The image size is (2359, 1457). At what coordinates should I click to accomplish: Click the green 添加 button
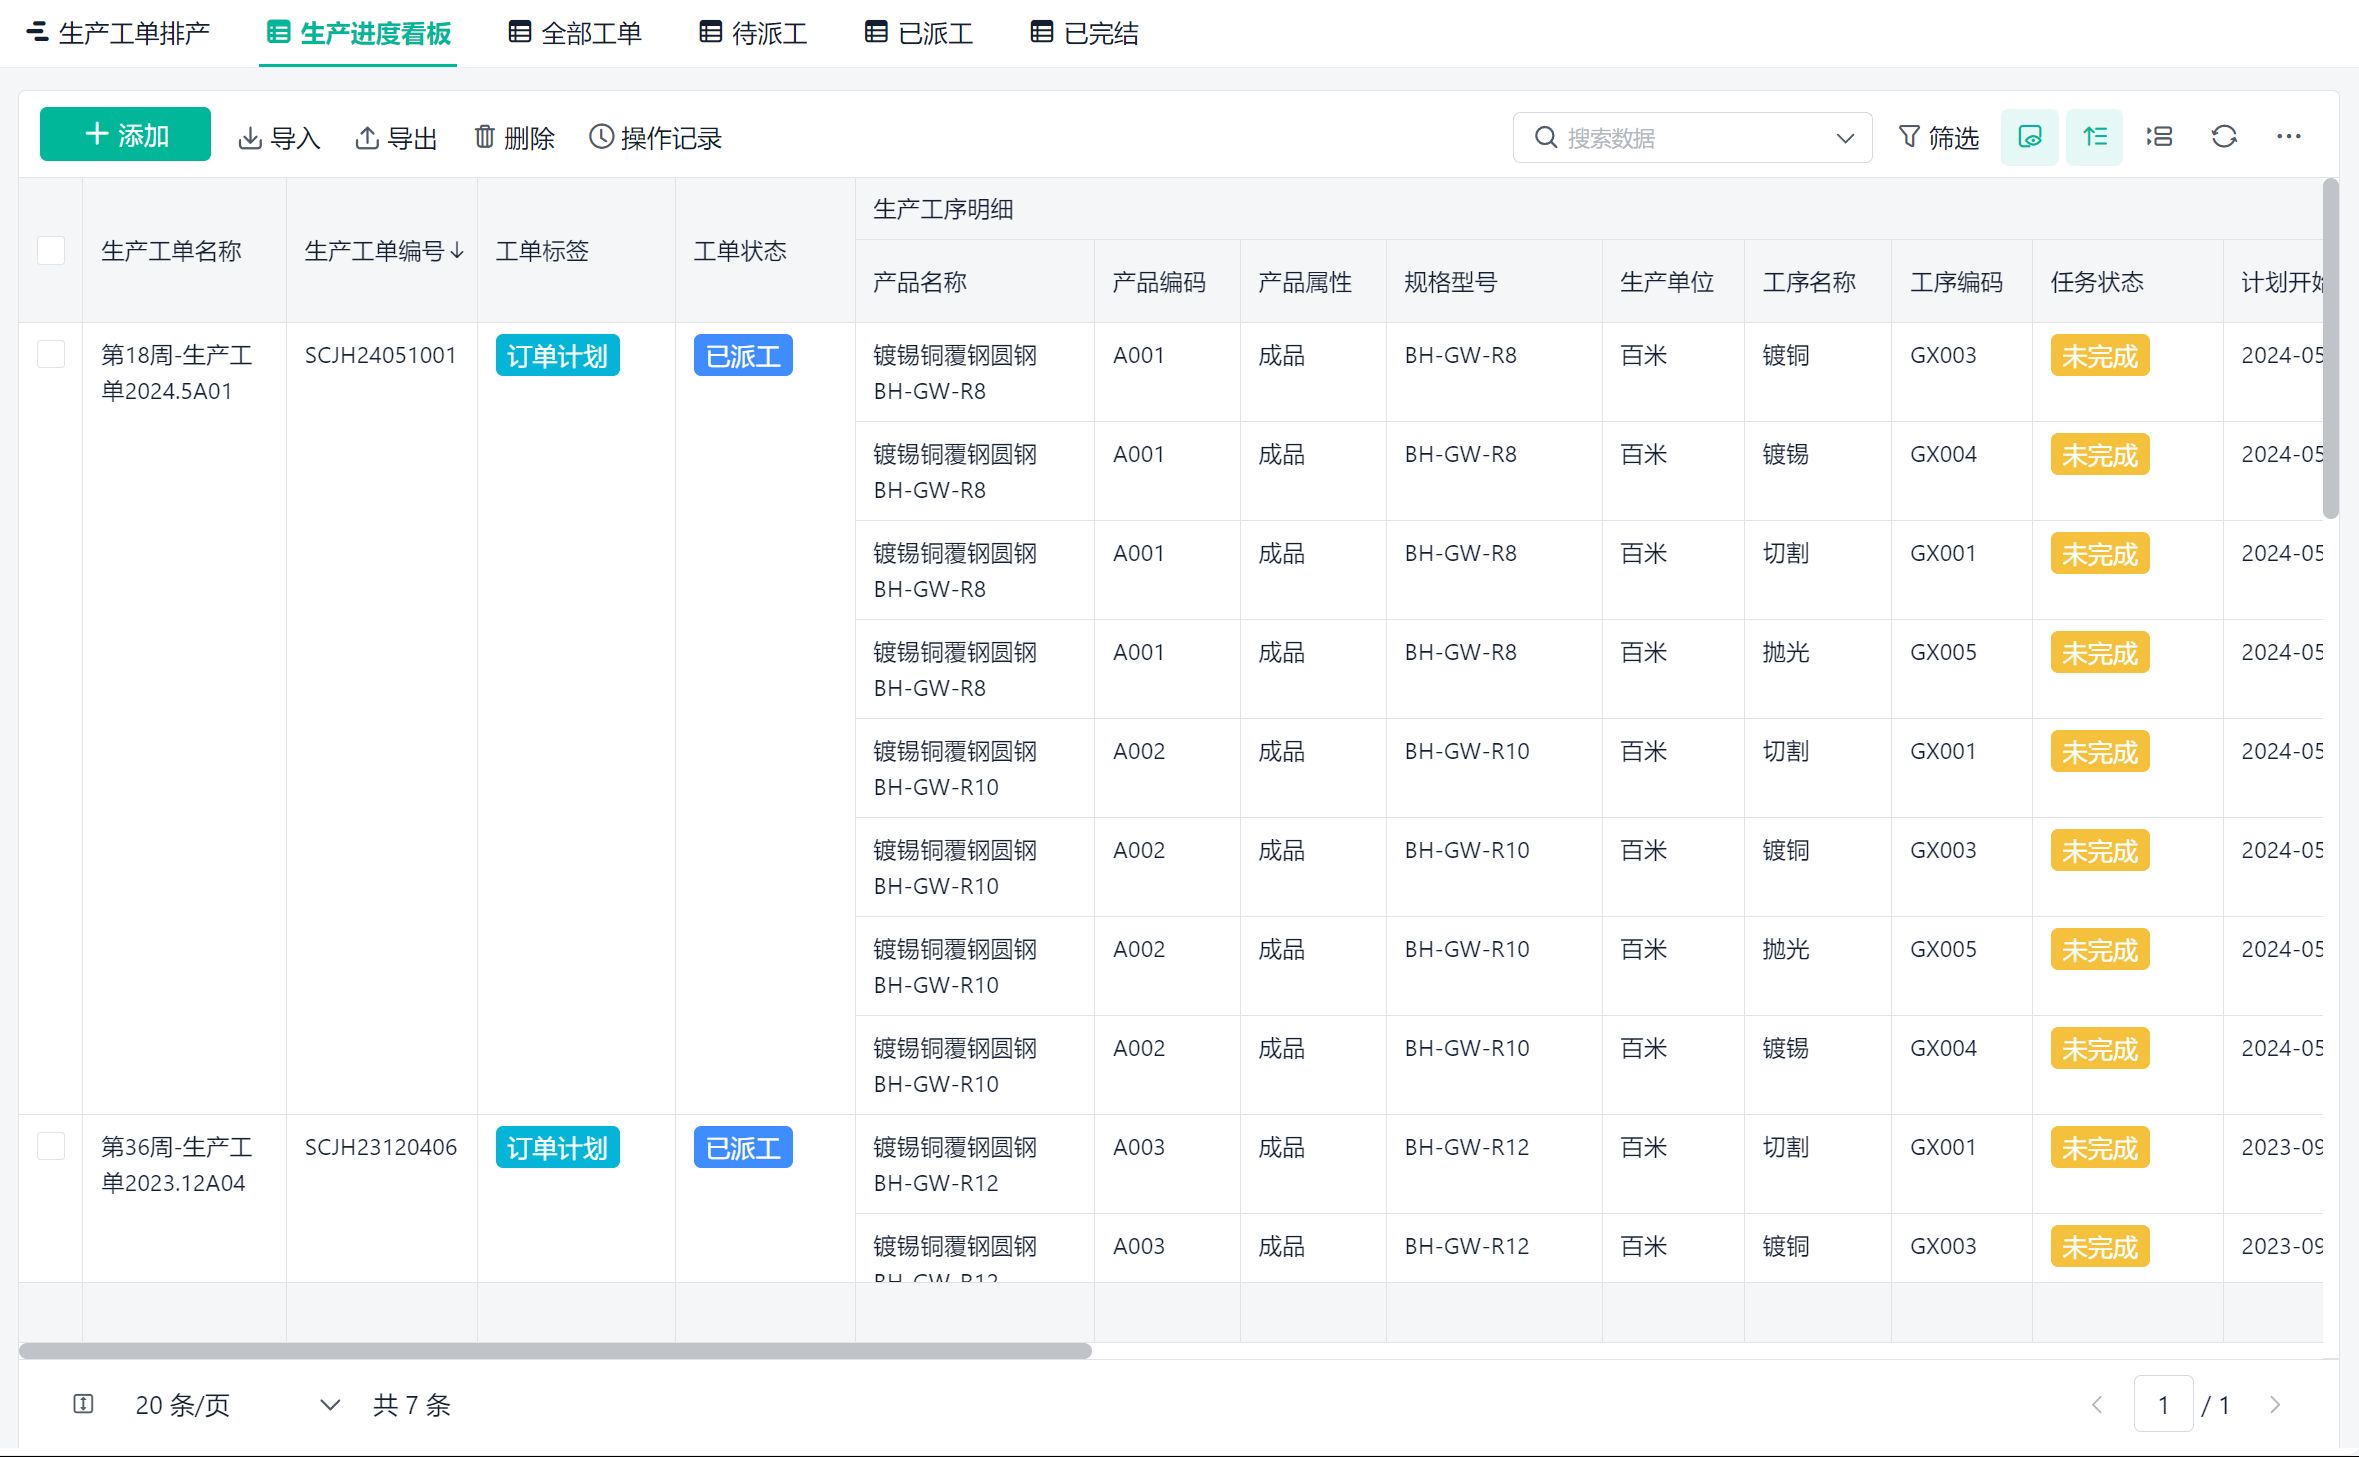pos(125,134)
